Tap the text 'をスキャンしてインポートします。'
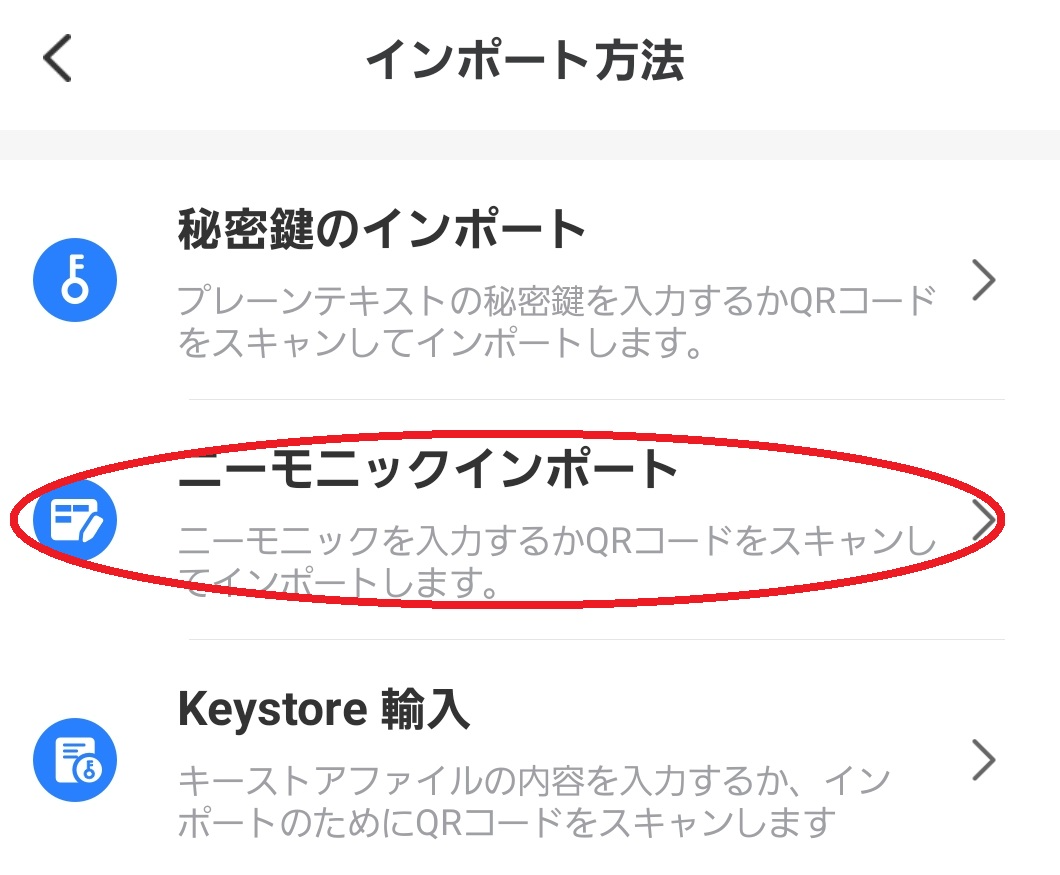This screenshot has width=1060, height=875. 439,342
